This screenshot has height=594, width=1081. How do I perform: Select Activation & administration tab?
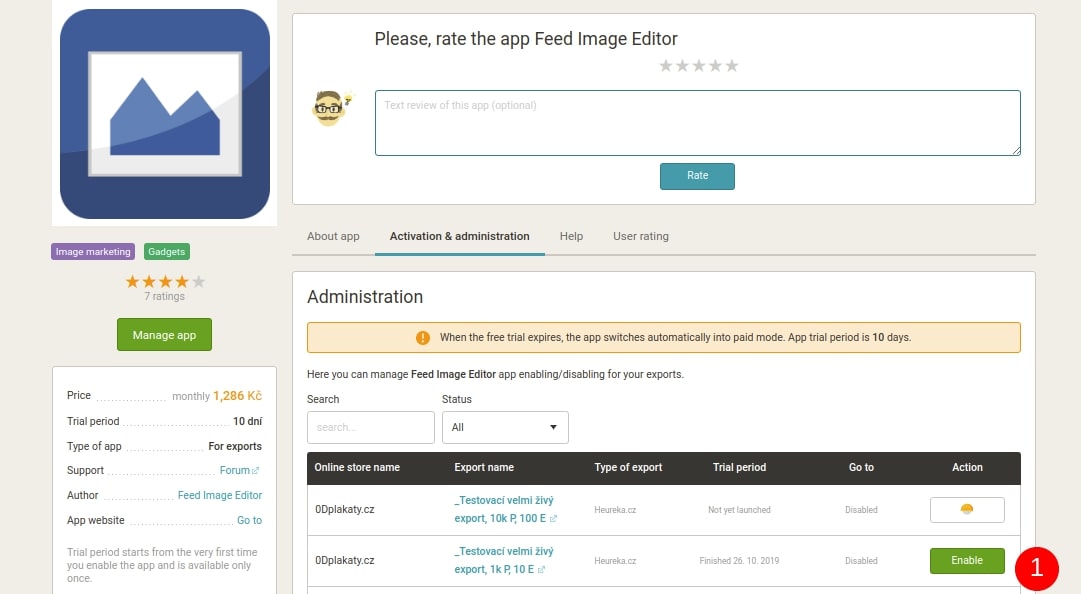(459, 236)
